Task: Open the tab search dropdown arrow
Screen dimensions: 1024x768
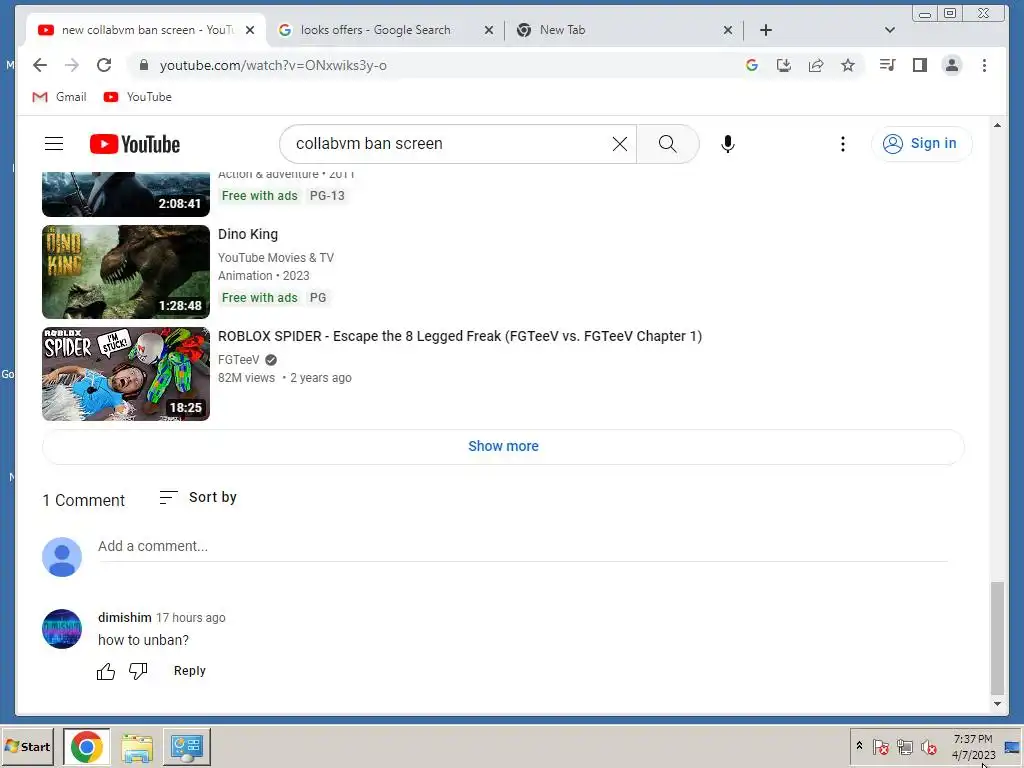Action: pos(889,30)
